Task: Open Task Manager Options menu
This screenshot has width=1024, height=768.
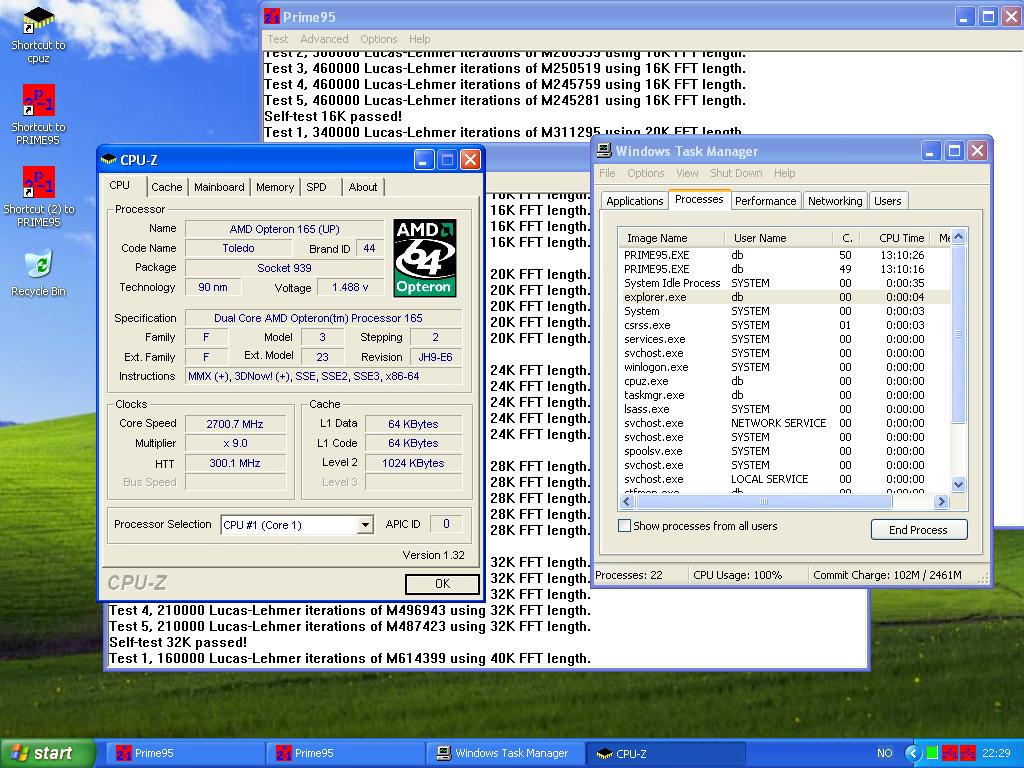Action: click(645, 173)
